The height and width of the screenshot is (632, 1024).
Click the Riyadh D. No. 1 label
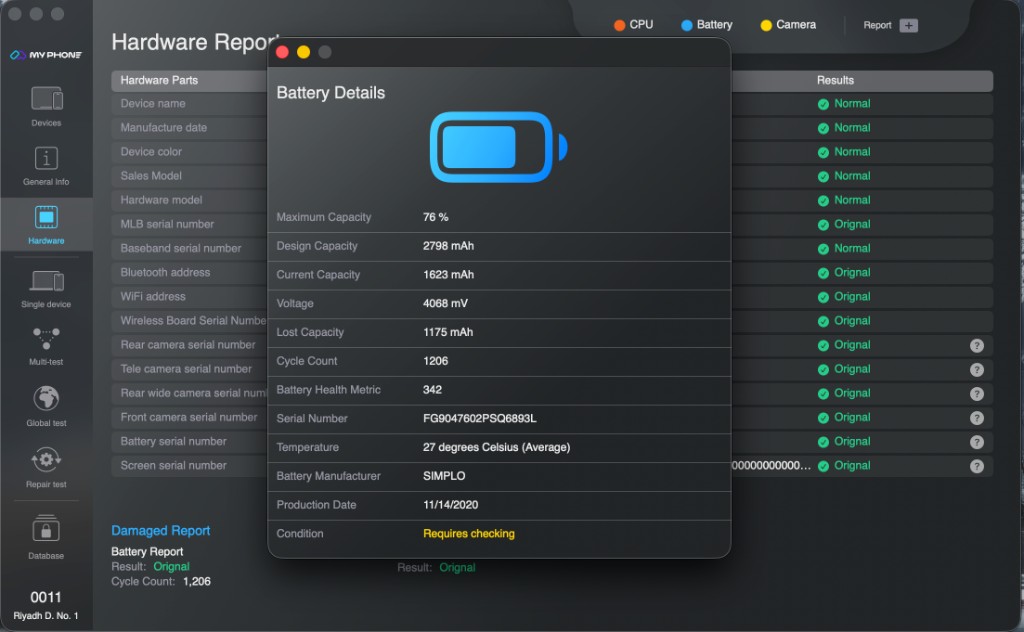coord(46,616)
